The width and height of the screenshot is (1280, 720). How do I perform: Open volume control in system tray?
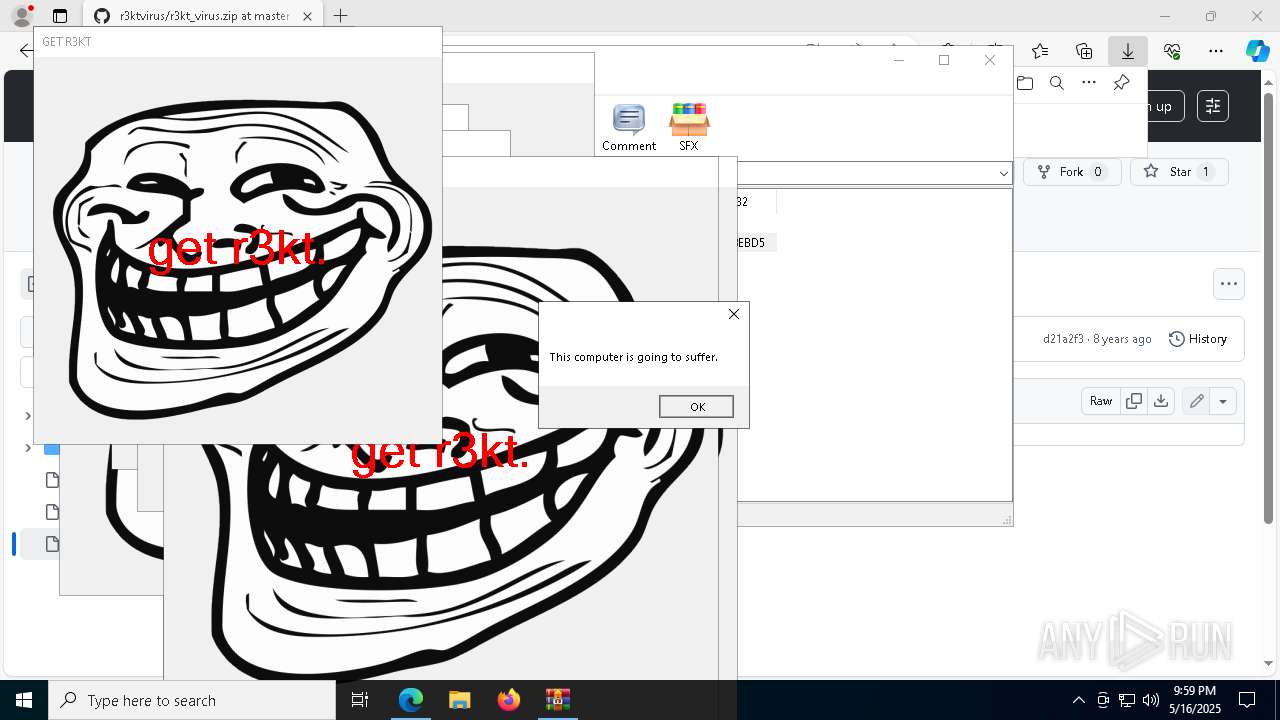(x=1150, y=700)
